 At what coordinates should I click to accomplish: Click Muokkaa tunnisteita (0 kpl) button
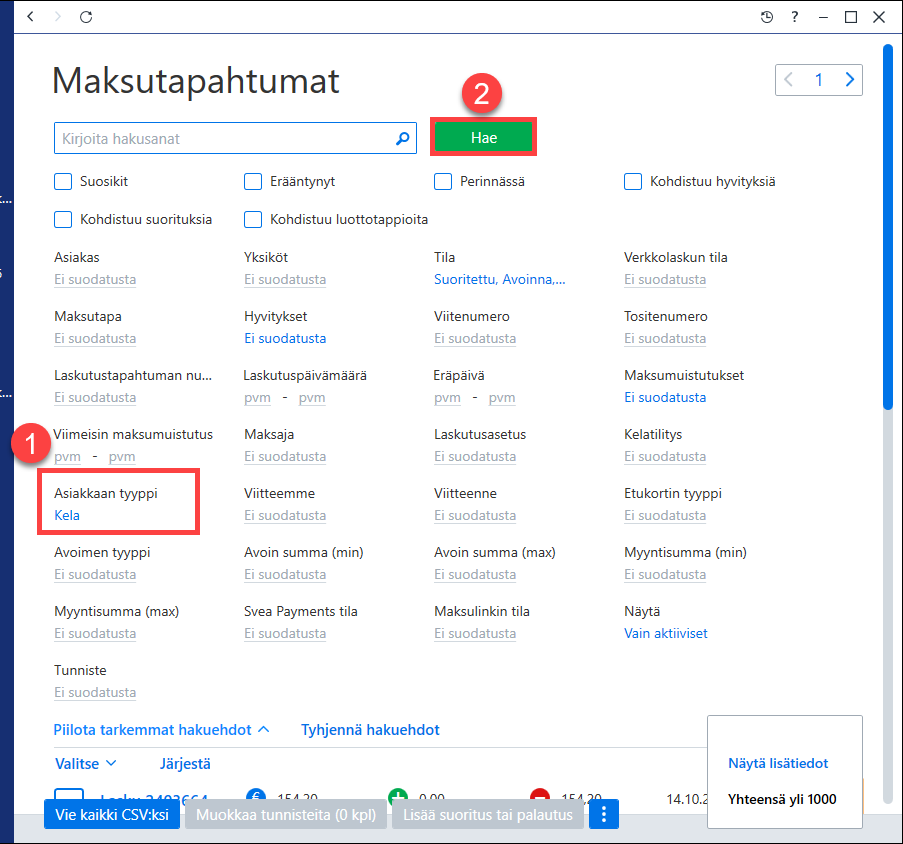click(286, 814)
